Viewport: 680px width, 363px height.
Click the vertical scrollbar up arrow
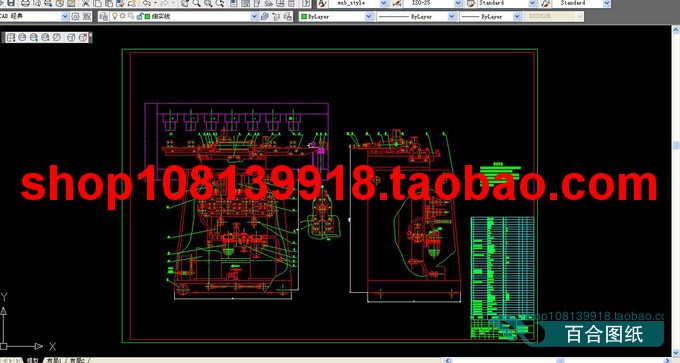676,29
